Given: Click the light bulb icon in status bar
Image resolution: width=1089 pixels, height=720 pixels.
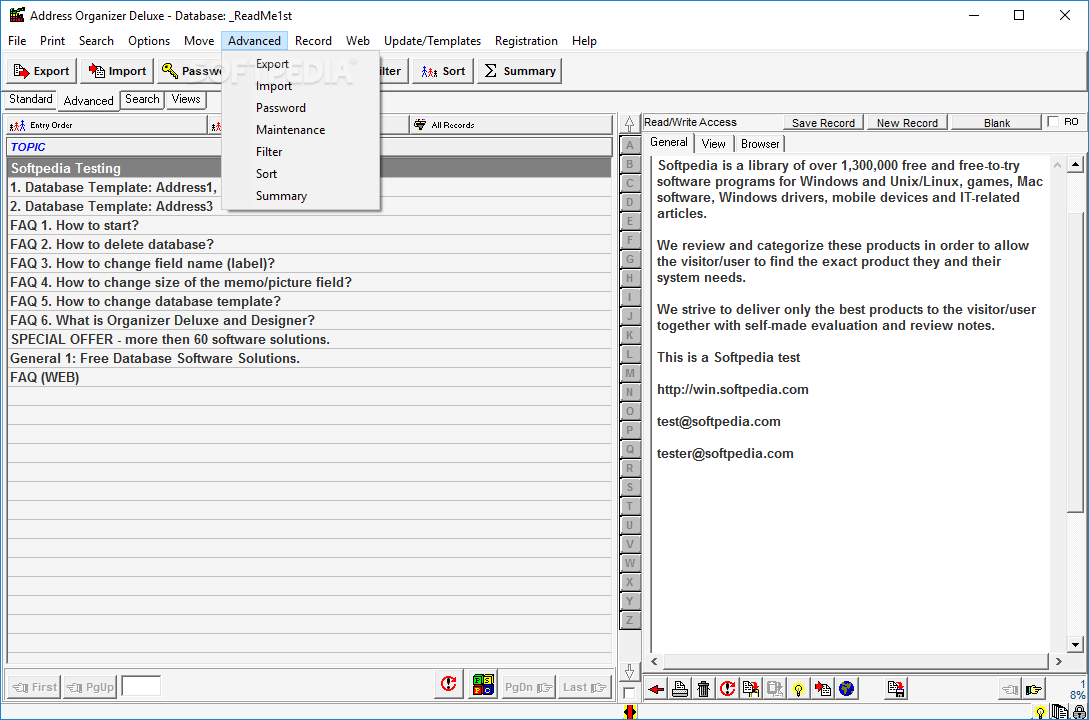Looking at the screenshot, I should (1040, 712).
